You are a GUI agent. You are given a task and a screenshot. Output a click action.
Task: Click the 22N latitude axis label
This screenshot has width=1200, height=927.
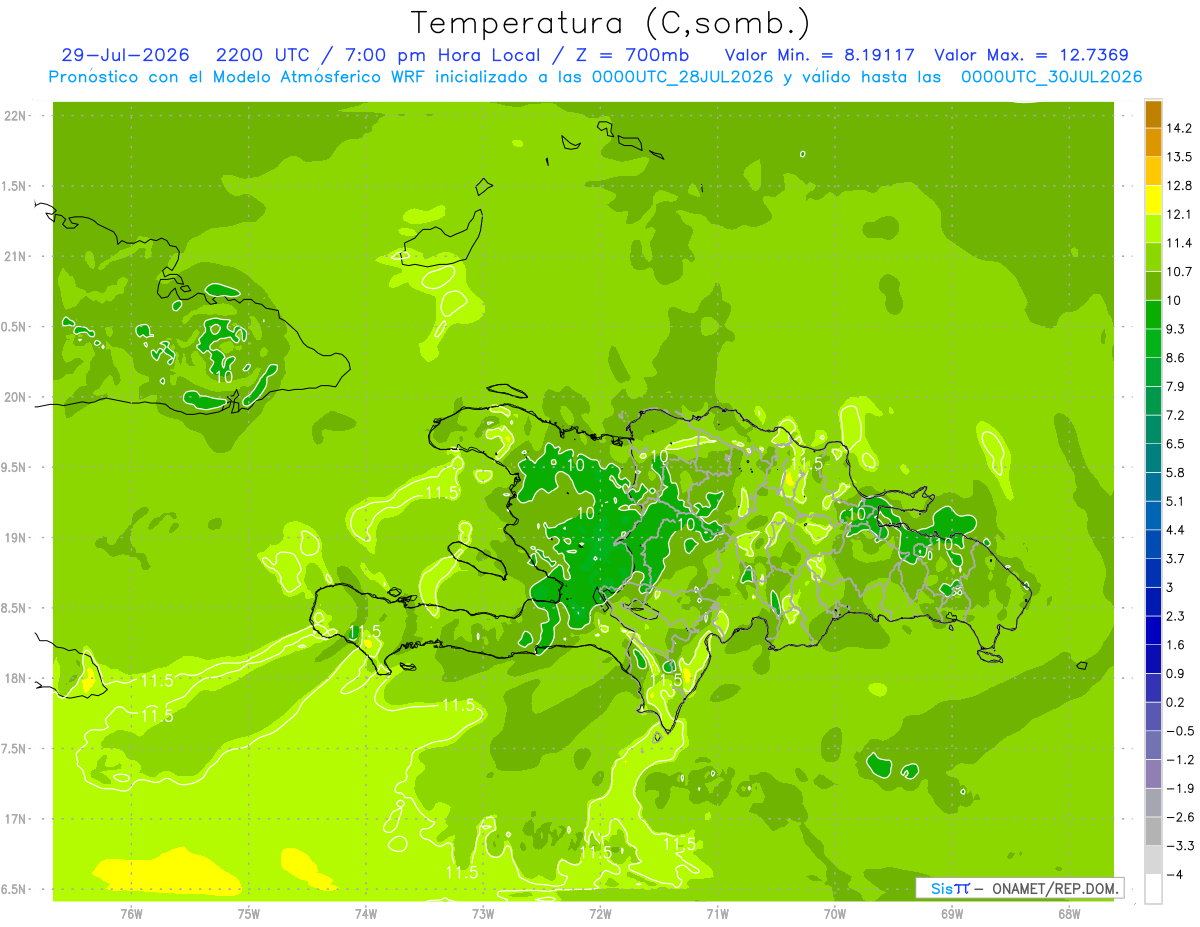coord(16,116)
